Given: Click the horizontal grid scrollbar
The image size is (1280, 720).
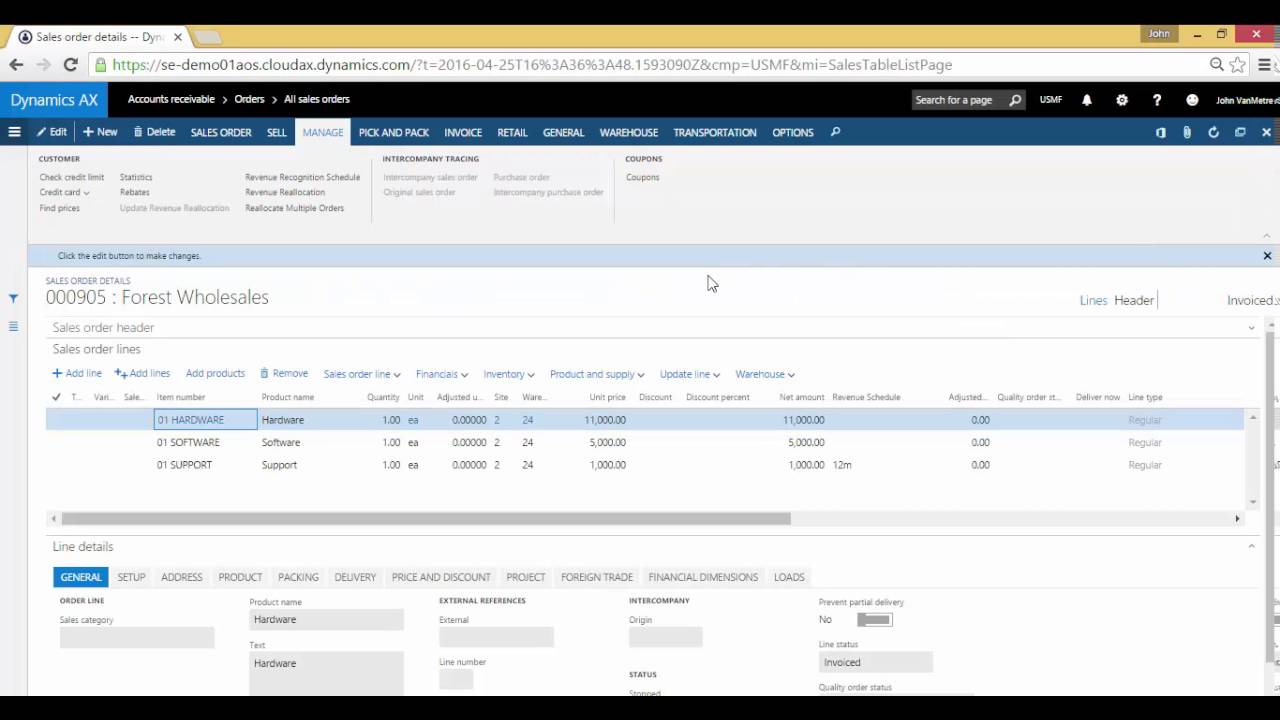Looking at the screenshot, I should coord(426,518).
